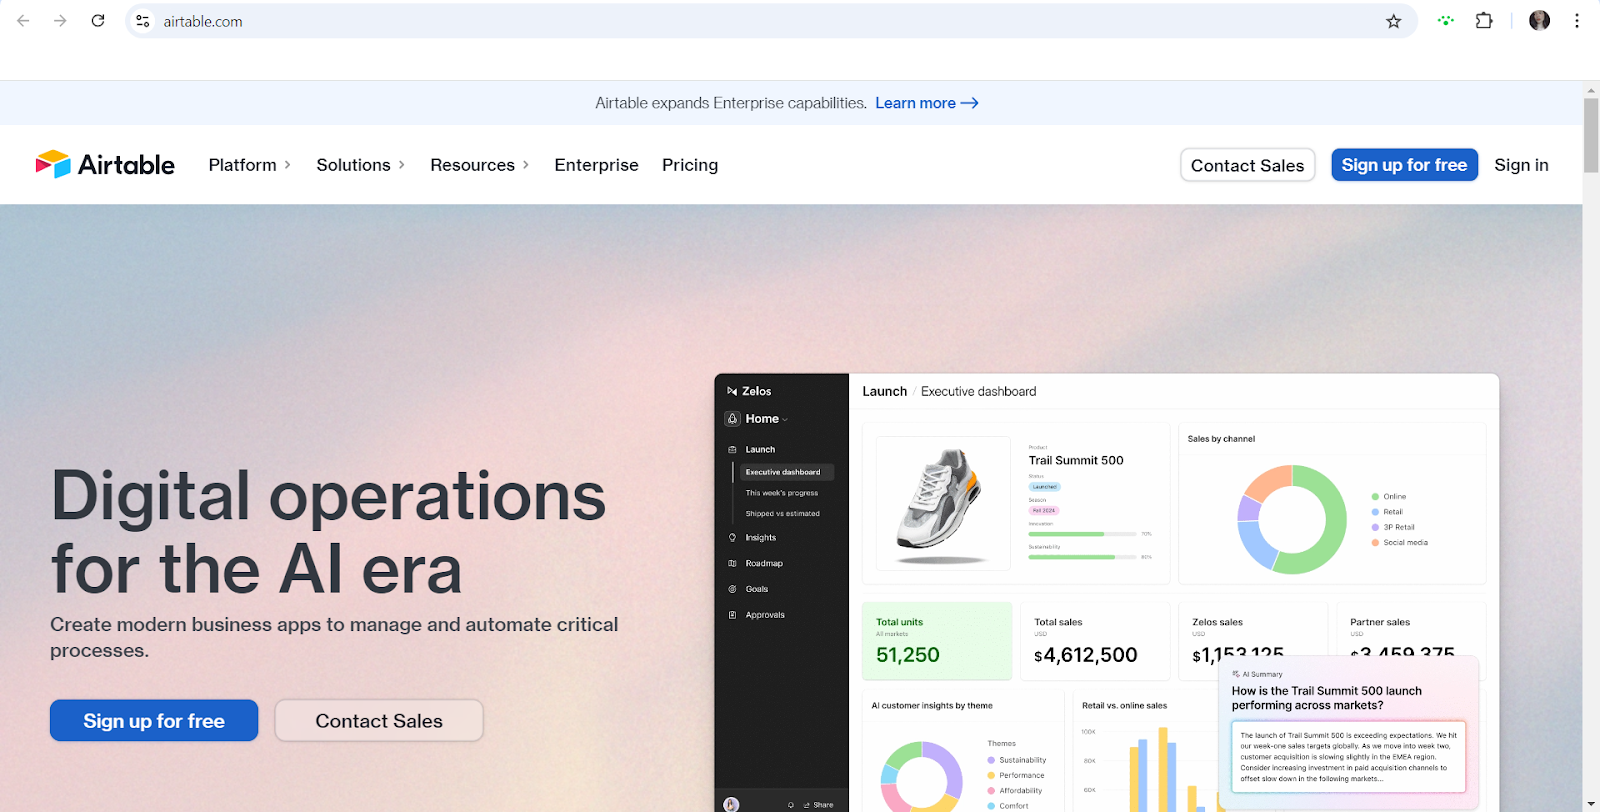Click the Total units 51,250 card
The height and width of the screenshot is (812, 1600).
(x=937, y=641)
